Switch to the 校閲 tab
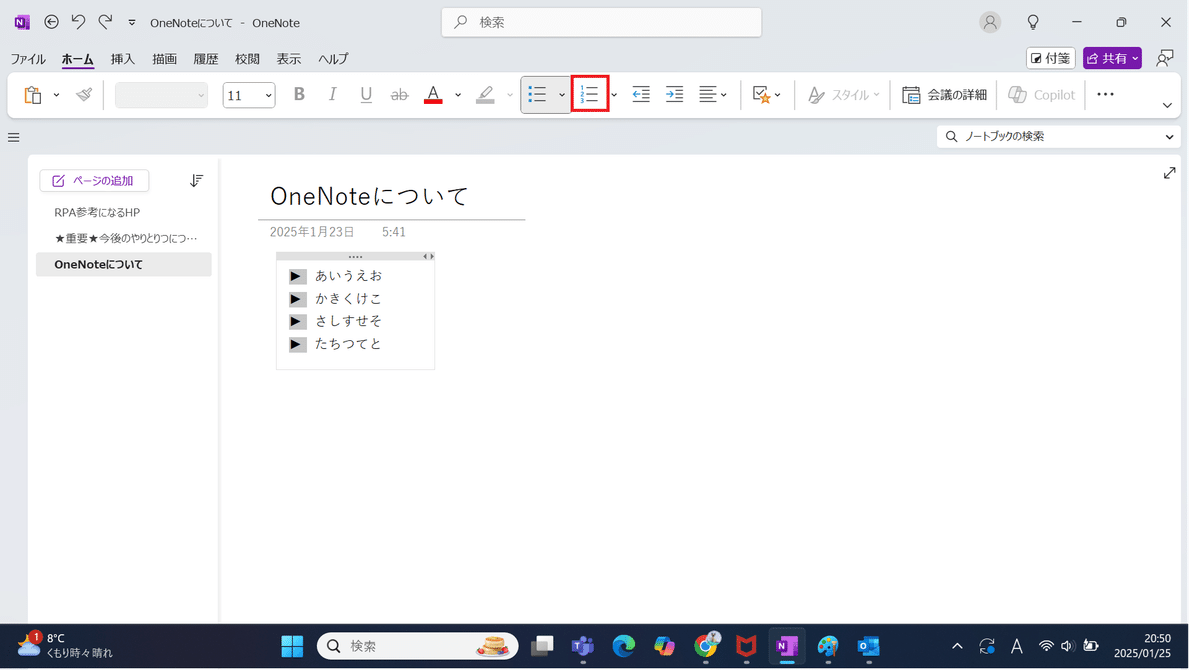Viewport: 1200px width, 670px height. coord(247,59)
